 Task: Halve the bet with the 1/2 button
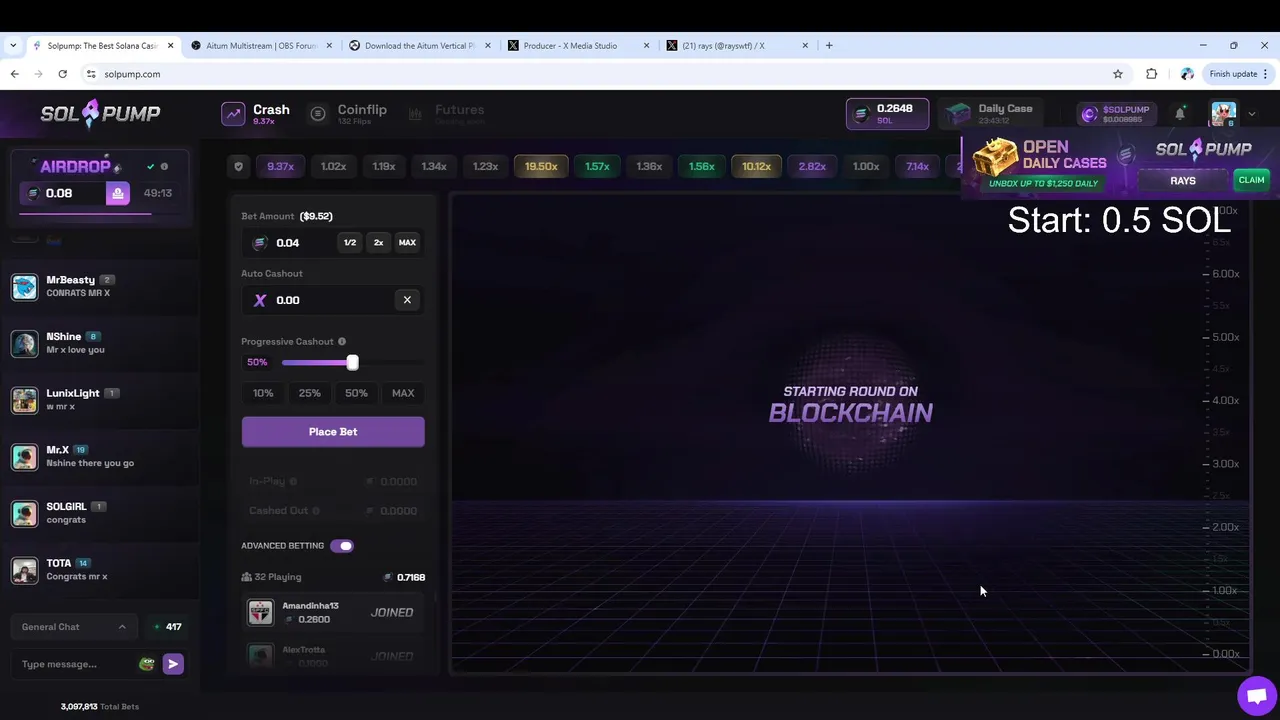[x=350, y=242]
